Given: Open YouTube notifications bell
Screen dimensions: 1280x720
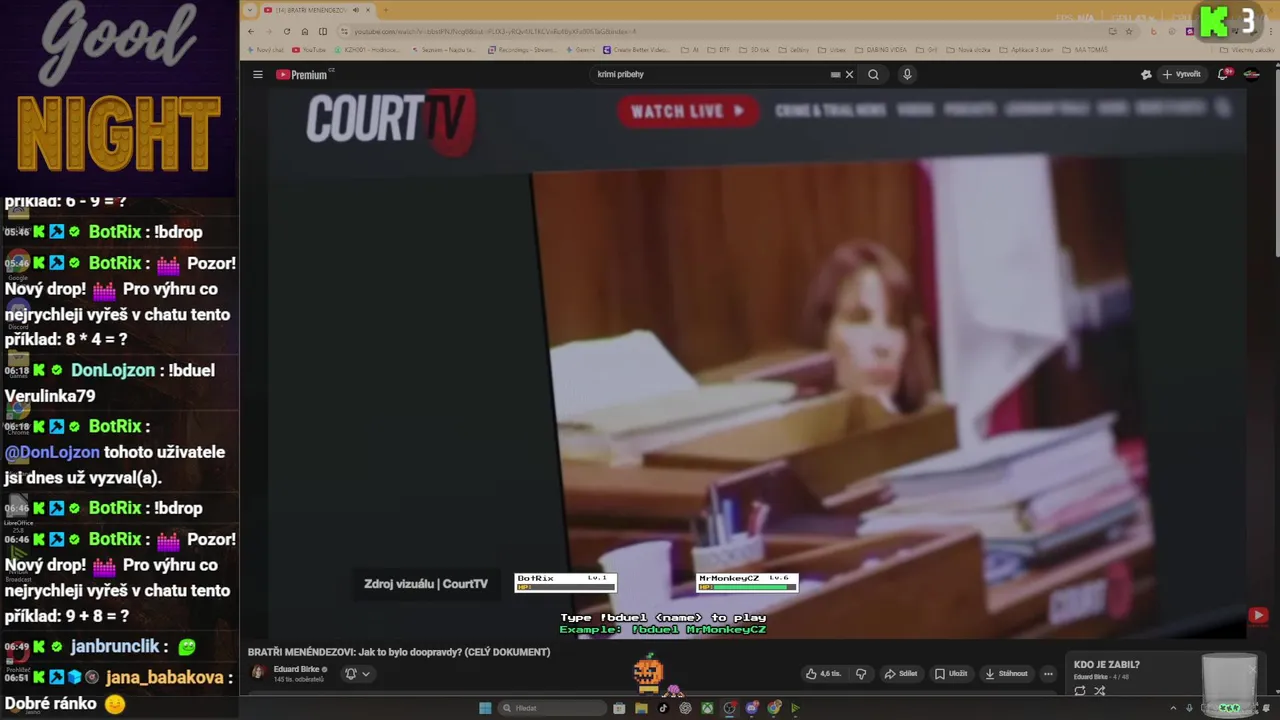Looking at the screenshot, I should [x=1223, y=75].
